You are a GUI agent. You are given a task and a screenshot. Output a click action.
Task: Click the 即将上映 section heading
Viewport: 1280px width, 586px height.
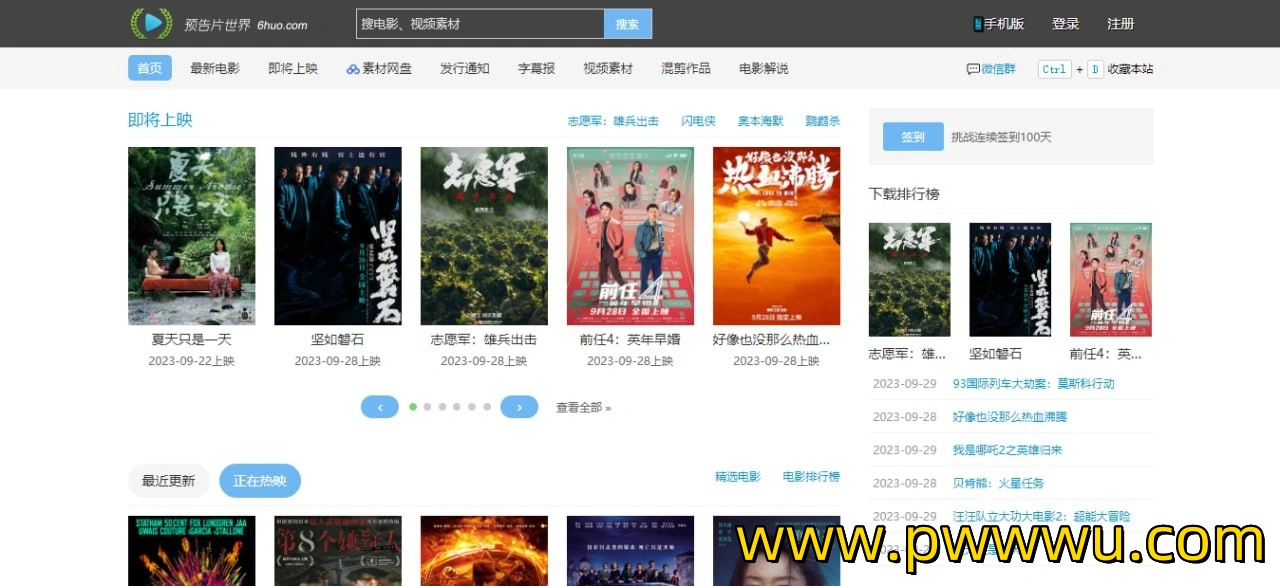[160, 120]
